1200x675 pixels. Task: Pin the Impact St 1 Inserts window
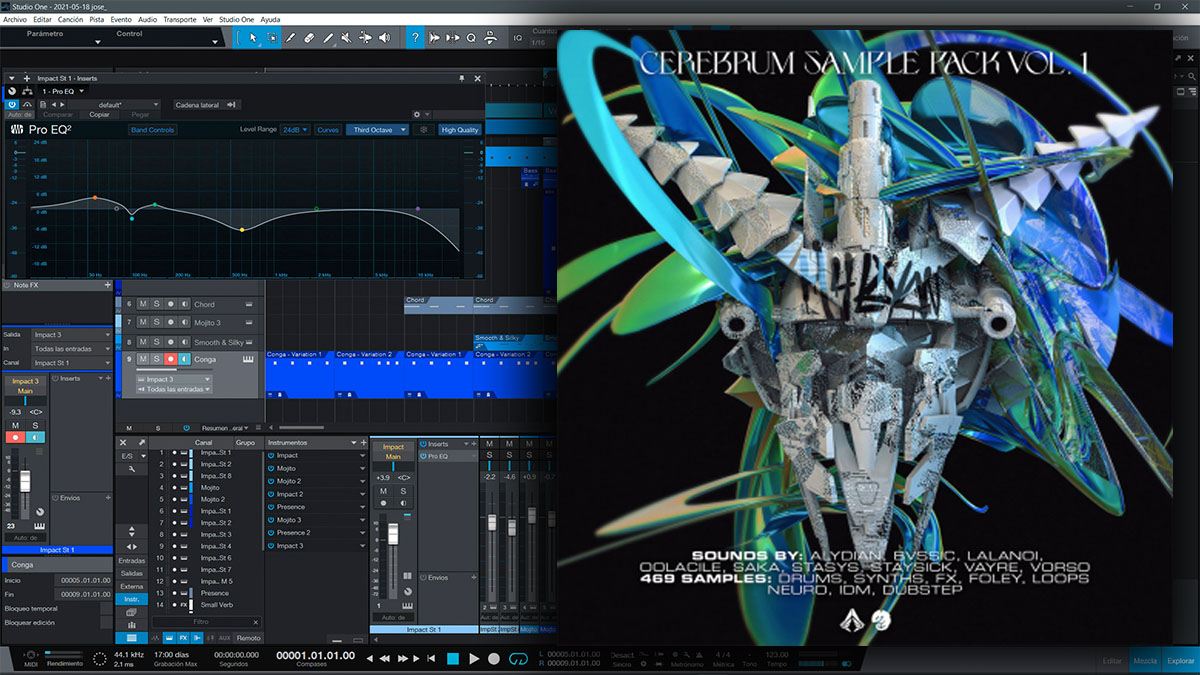click(462, 78)
